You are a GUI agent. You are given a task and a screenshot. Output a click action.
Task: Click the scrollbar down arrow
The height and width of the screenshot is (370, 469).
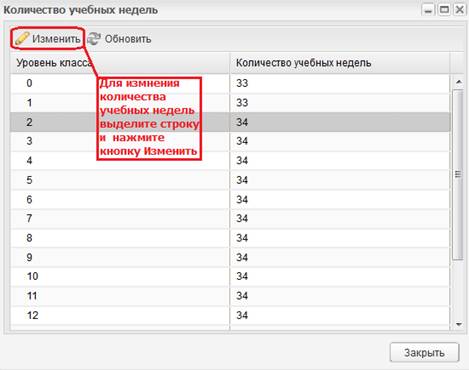coord(459,324)
